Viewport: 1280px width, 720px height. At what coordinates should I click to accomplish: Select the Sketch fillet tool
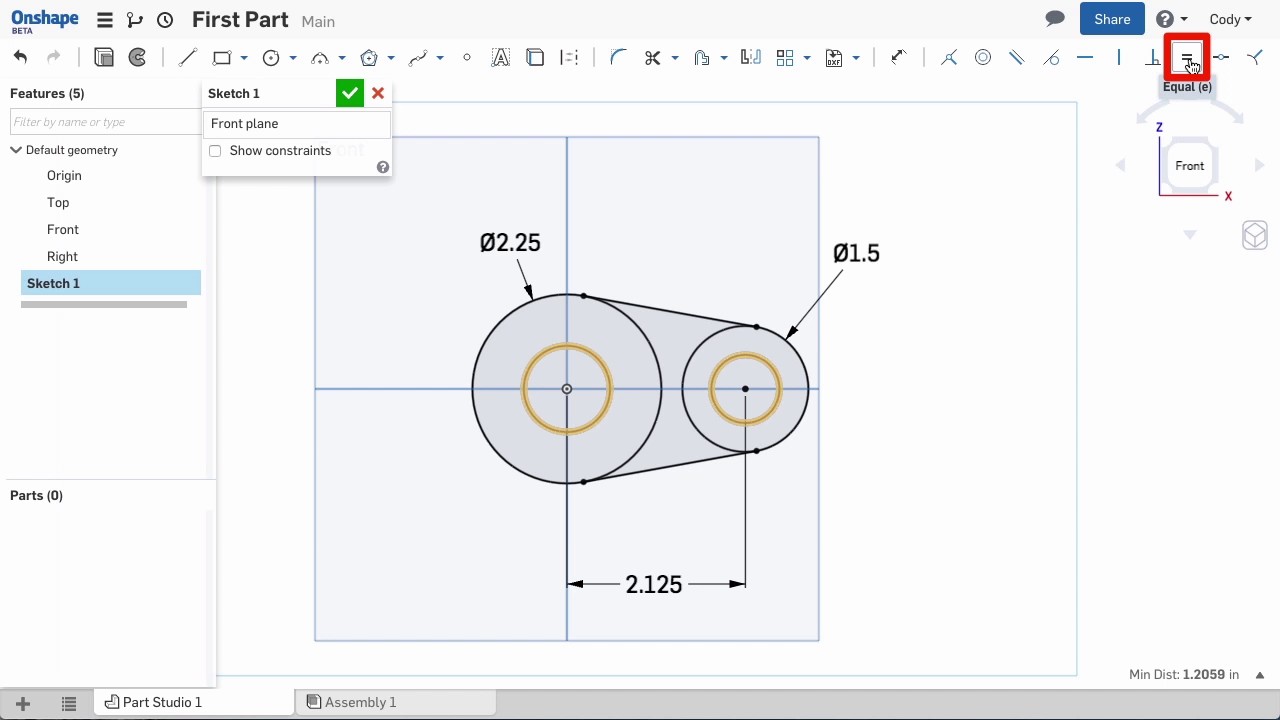(x=618, y=57)
